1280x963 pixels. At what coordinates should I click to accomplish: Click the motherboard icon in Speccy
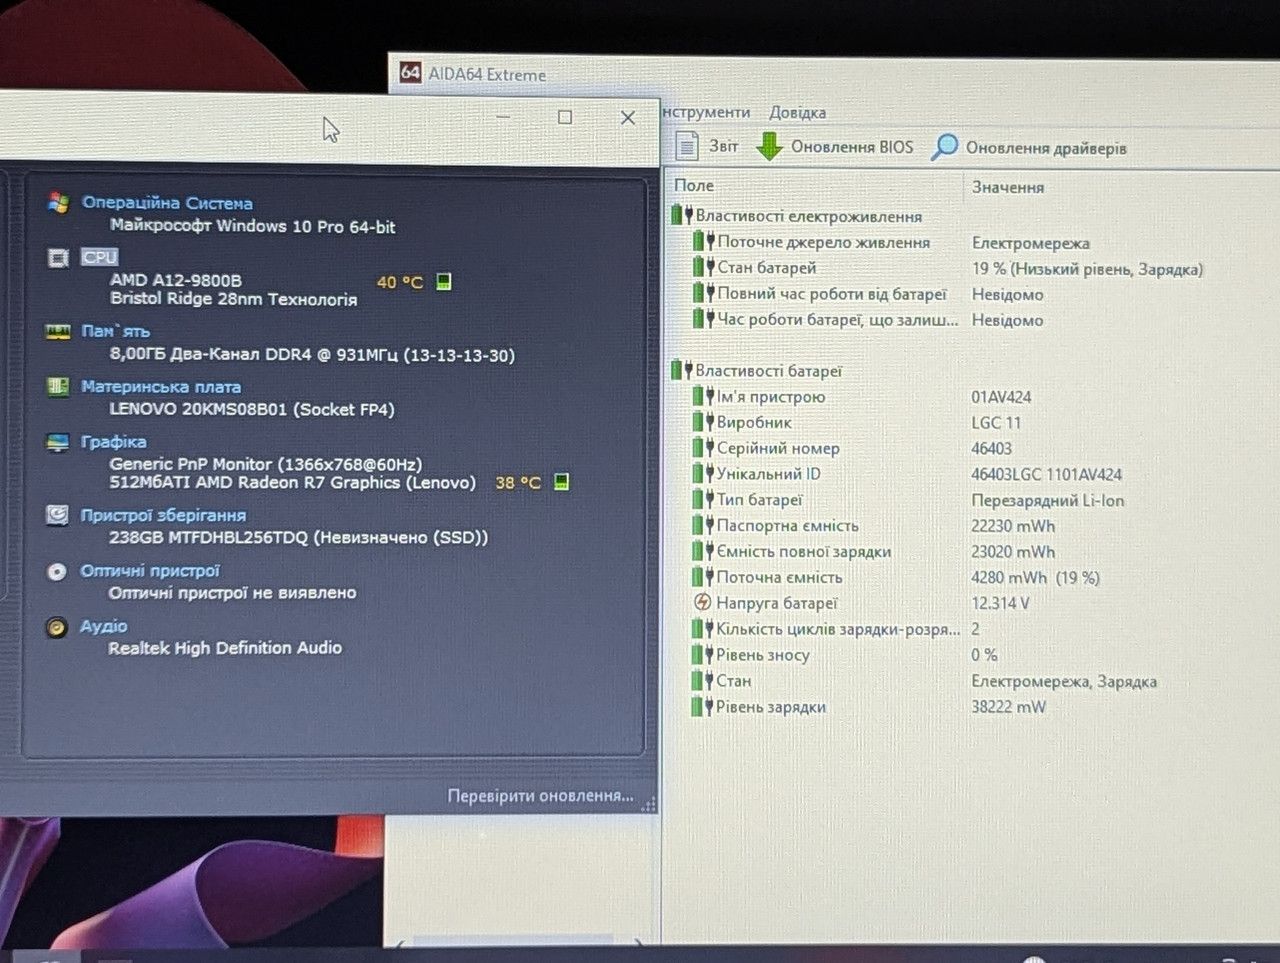point(58,387)
